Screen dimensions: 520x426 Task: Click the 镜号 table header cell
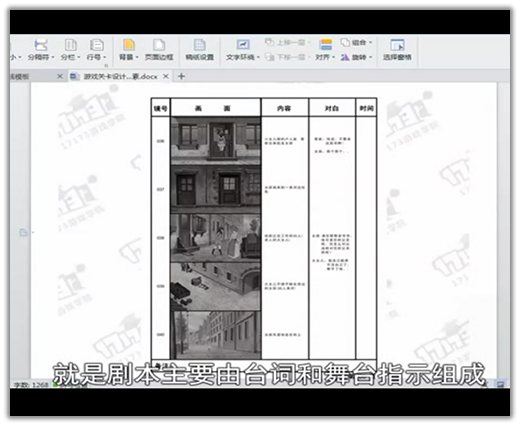[161, 108]
